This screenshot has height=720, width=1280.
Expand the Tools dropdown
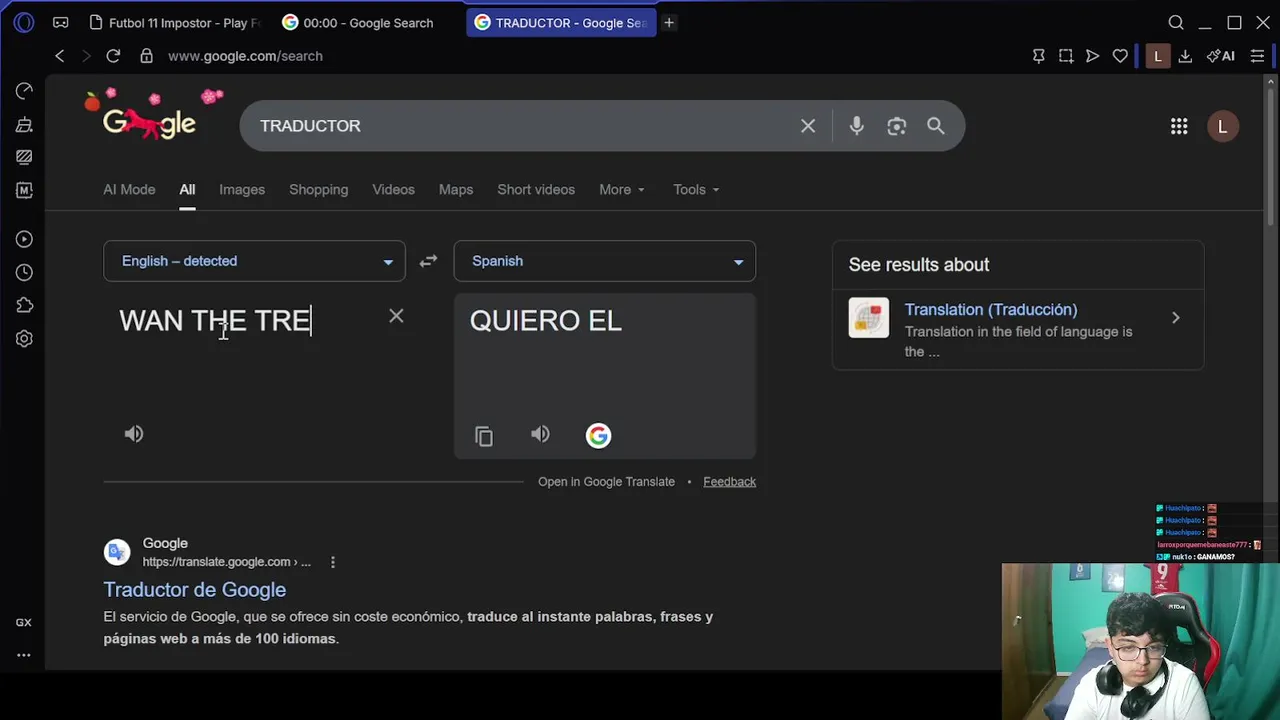point(696,189)
